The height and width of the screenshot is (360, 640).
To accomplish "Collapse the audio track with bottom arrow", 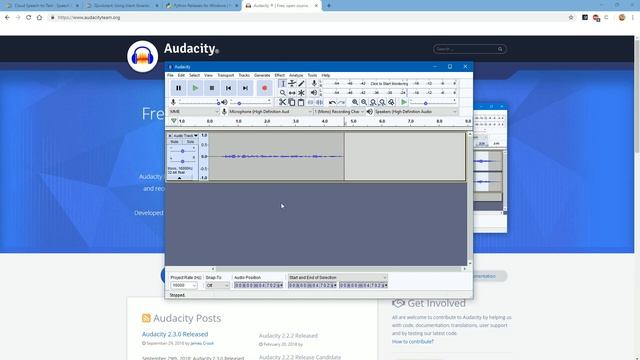I will [180, 178].
